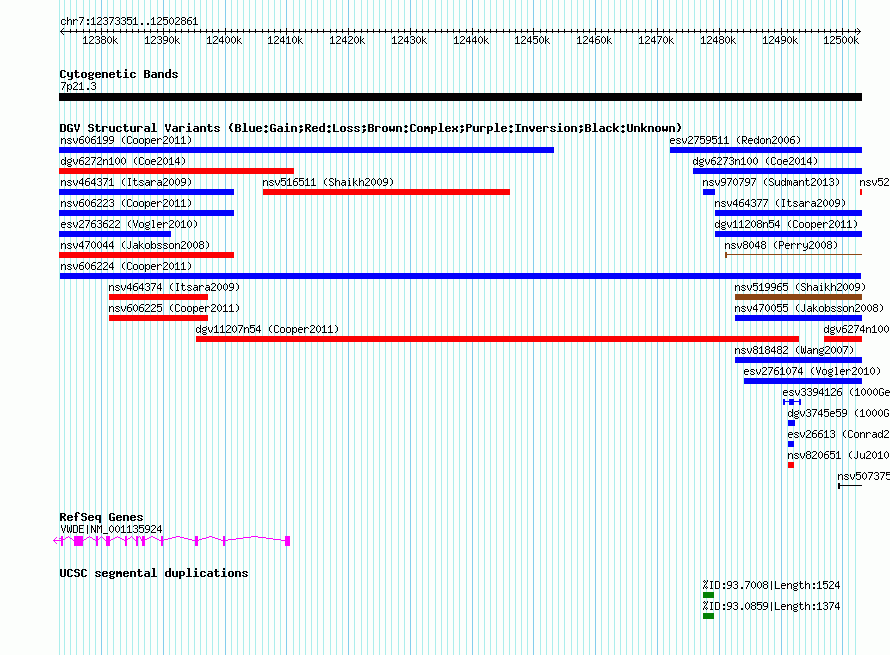This screenshot has width=890, height=655.
Task: Click the 12400k ruler tick label
Action: click(224, 40)
